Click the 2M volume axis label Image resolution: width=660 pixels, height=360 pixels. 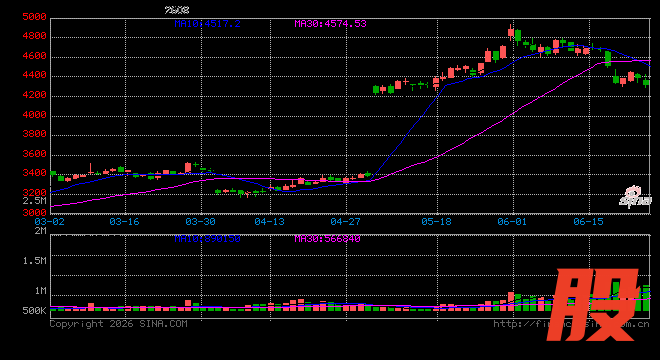[x=40, y=231]
